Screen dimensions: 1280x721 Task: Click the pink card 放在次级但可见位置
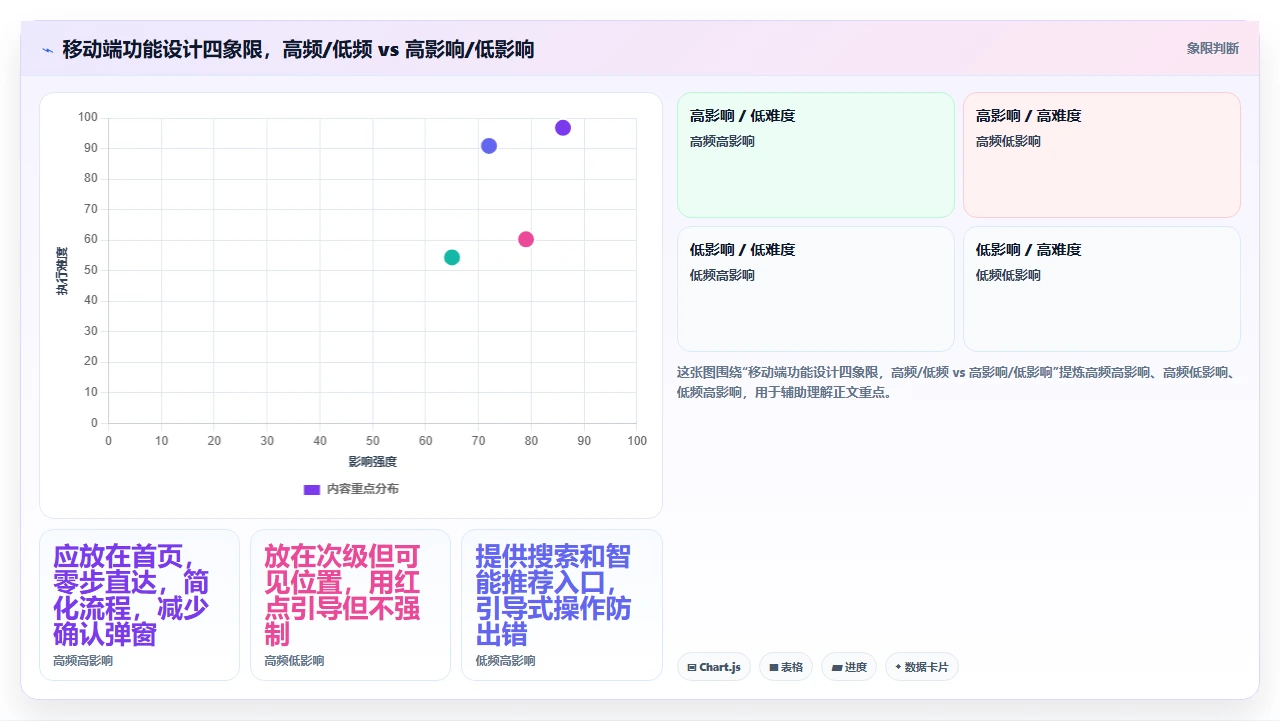(350, 605)
